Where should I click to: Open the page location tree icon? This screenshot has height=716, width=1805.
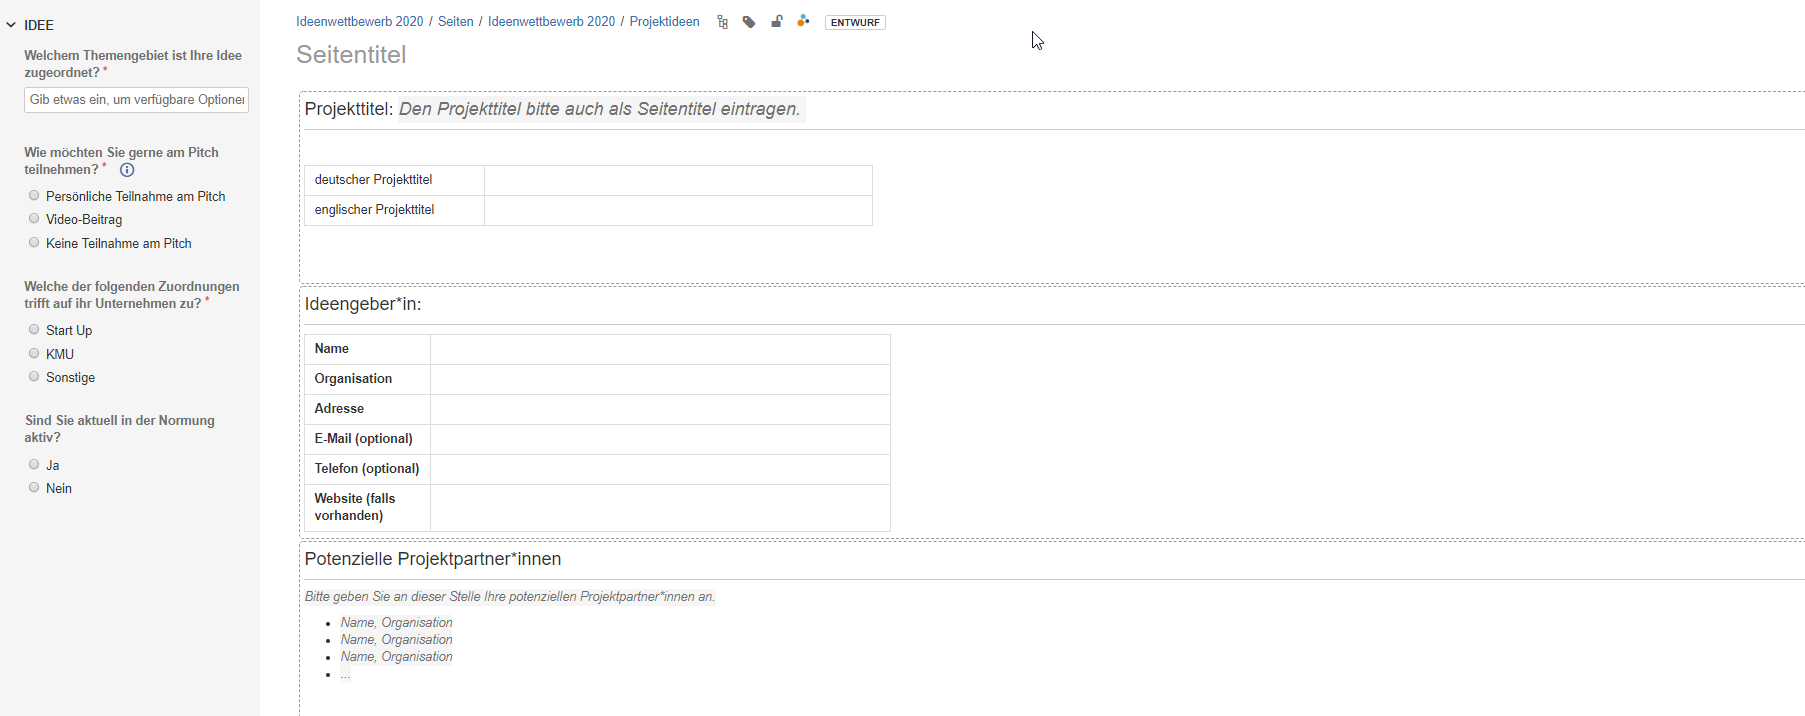tap(722, 22)
